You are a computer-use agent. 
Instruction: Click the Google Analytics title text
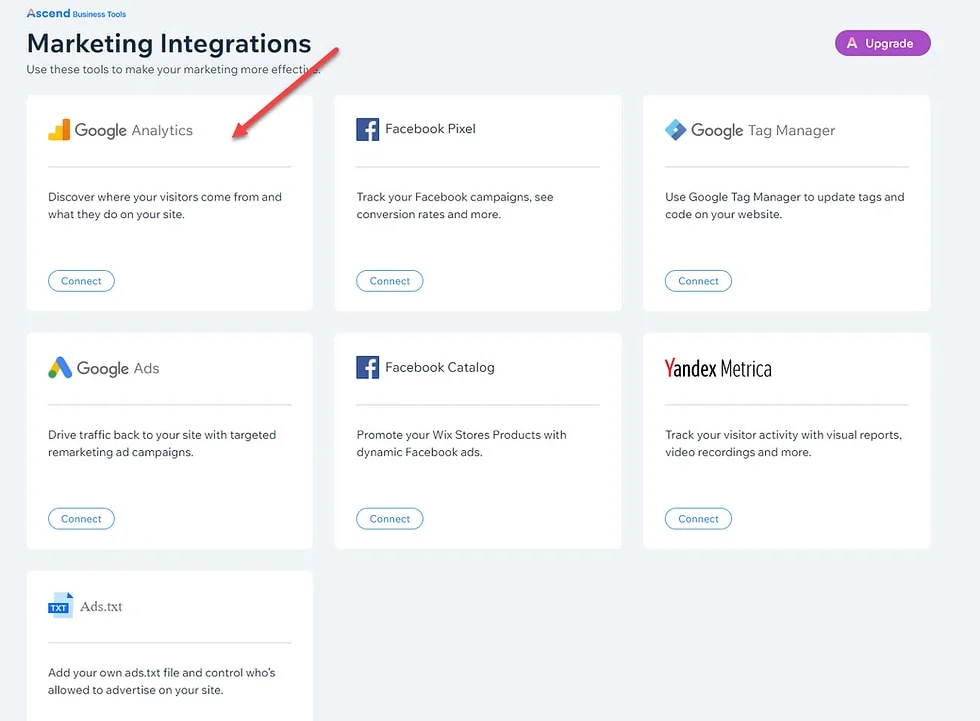click(134, 130)
